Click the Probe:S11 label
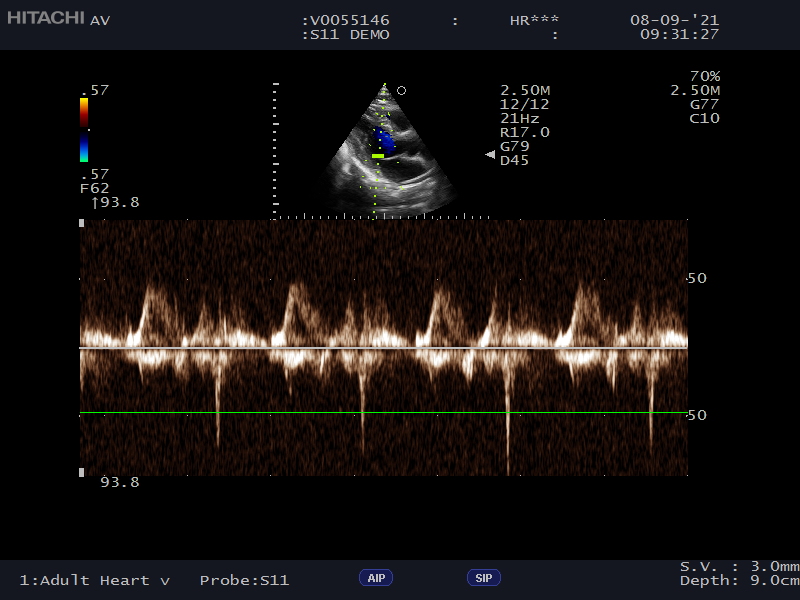The width and height of the screenshot is (800, 600). 244,580
